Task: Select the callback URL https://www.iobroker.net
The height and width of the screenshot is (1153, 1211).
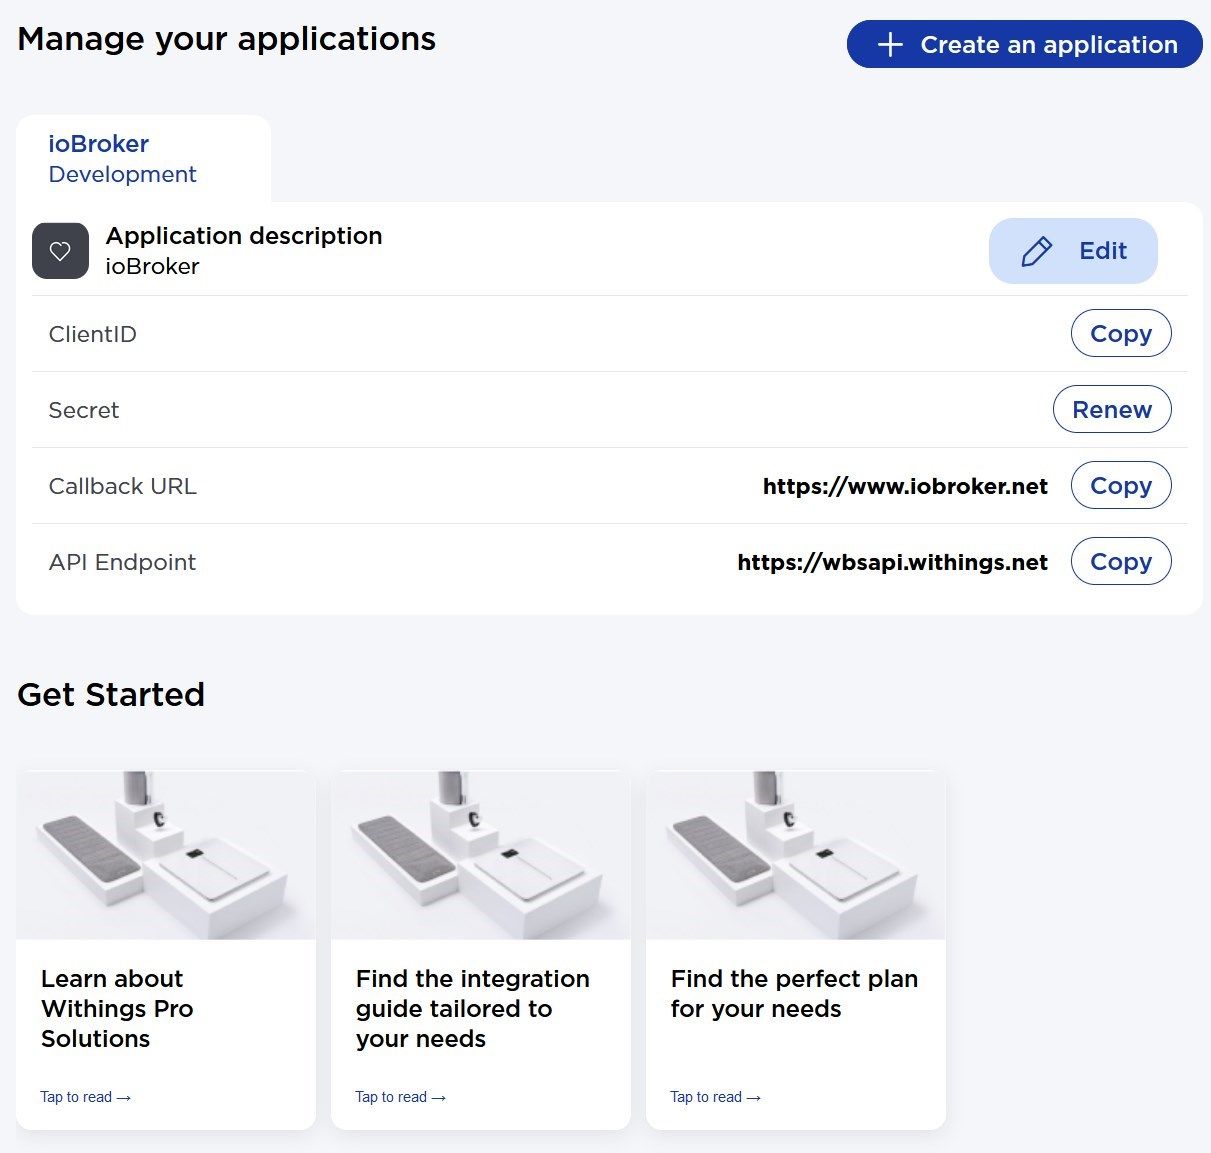Action: 905,486
